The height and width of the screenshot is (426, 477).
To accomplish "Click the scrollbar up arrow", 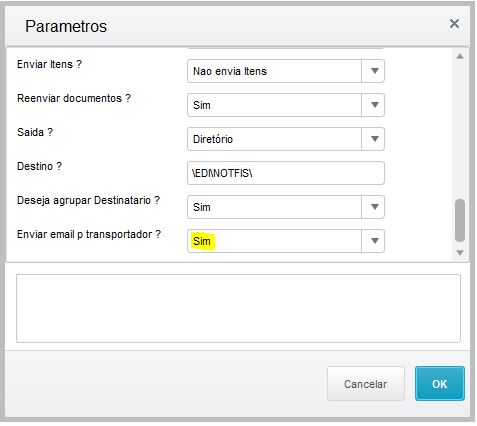I will 460,56.
